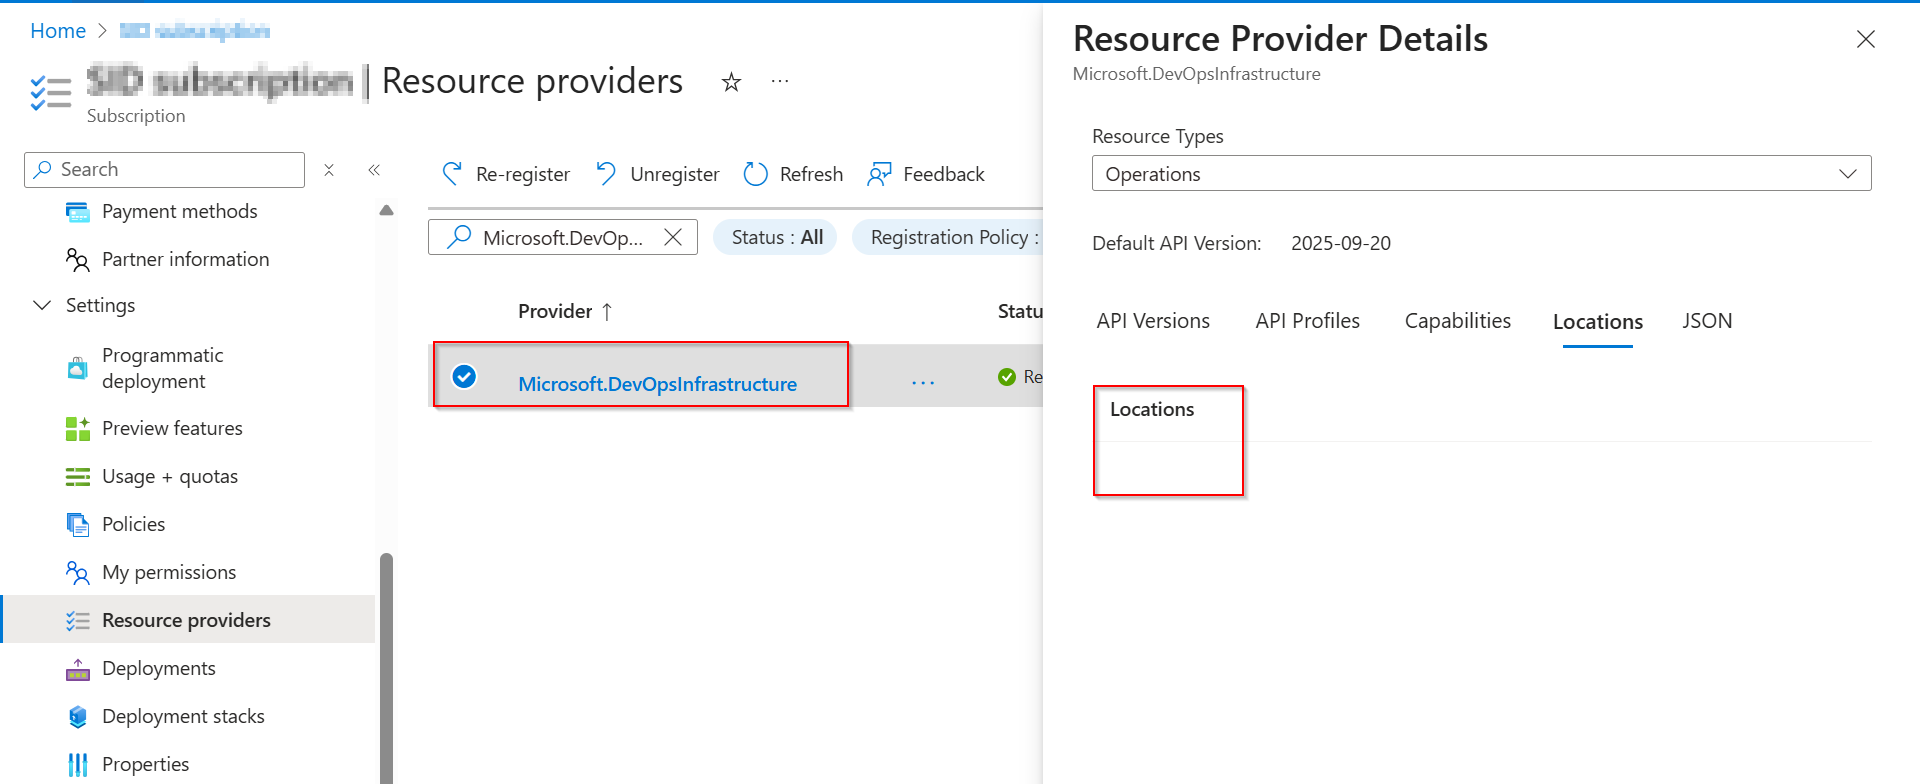This screenshot has height=784, width=1920.
Task: Click the Home breadcrumb link
Action: 58,31
